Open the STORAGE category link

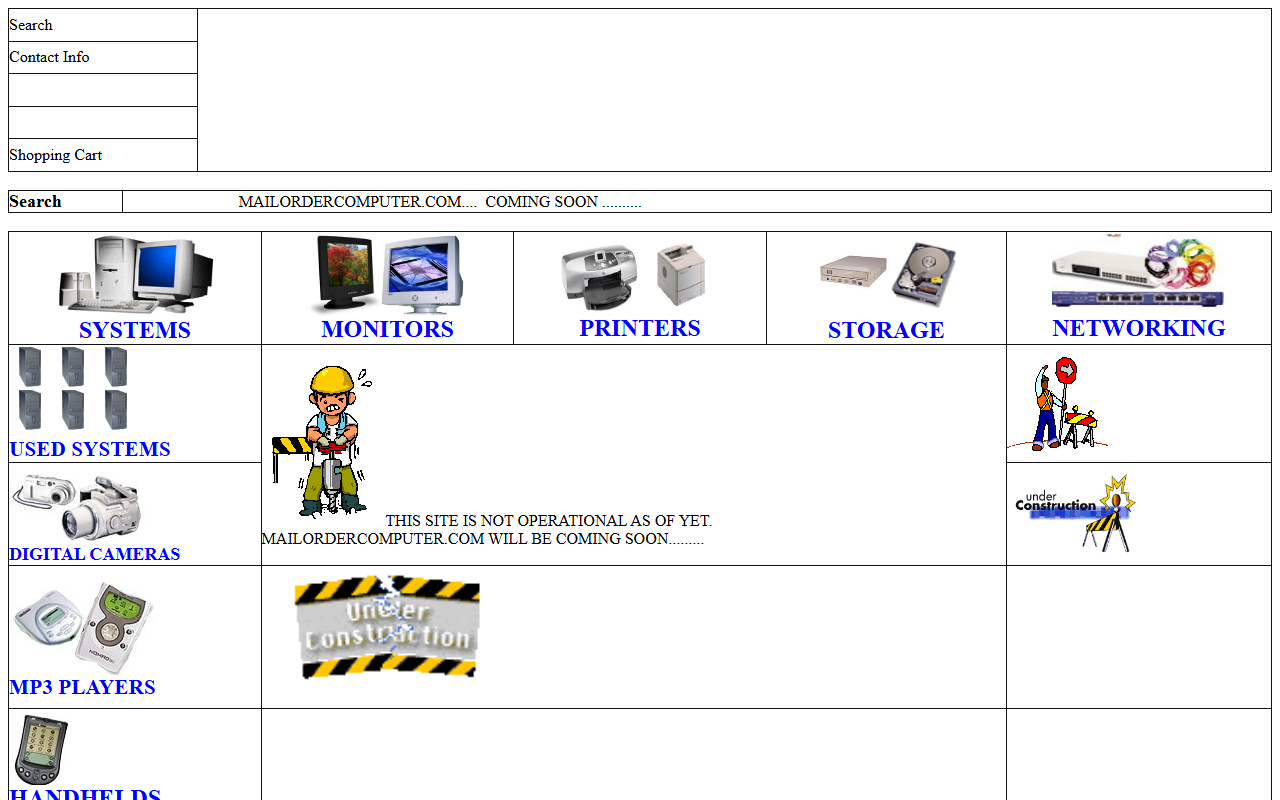coord(886,330)
